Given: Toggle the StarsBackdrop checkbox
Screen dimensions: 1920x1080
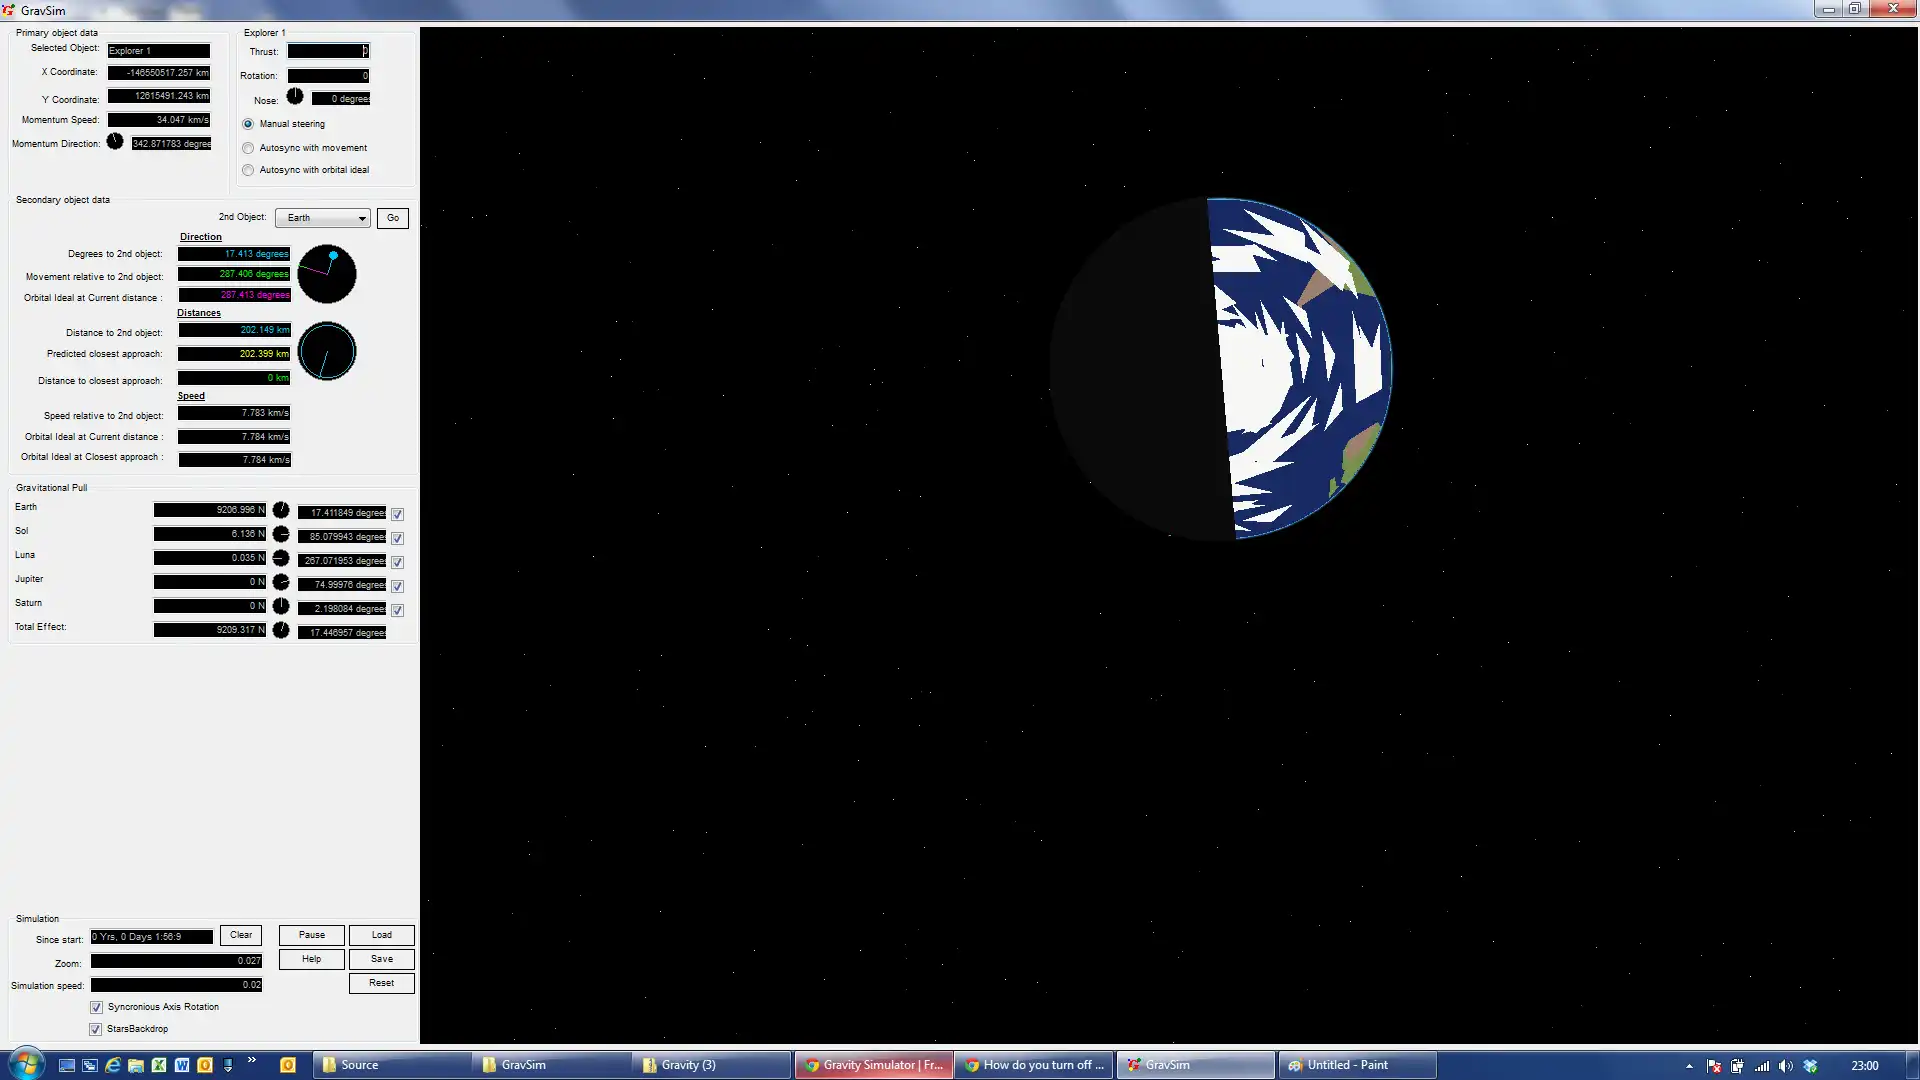Looking at the screenshot, I should 95,1027.
